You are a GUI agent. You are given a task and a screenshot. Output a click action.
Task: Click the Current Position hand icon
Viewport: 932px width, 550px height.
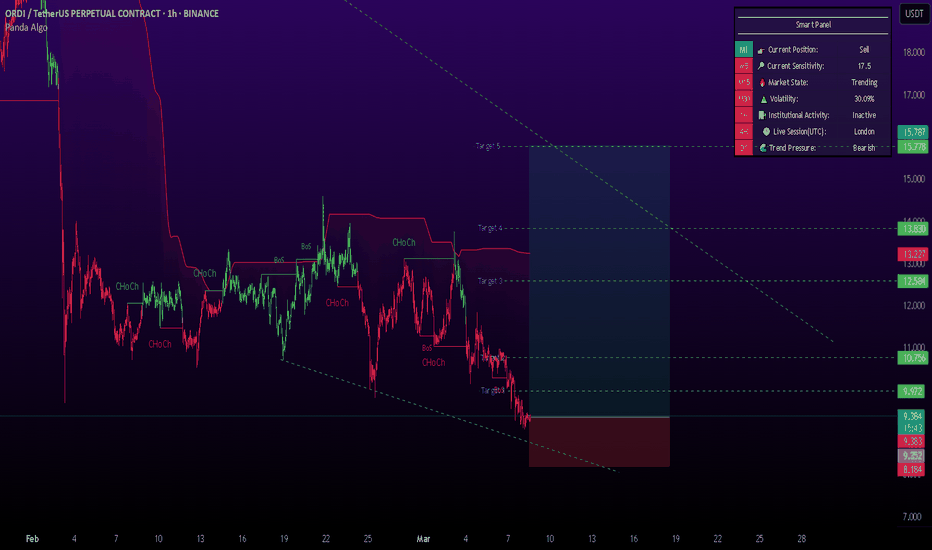click(x=761, y=51)
